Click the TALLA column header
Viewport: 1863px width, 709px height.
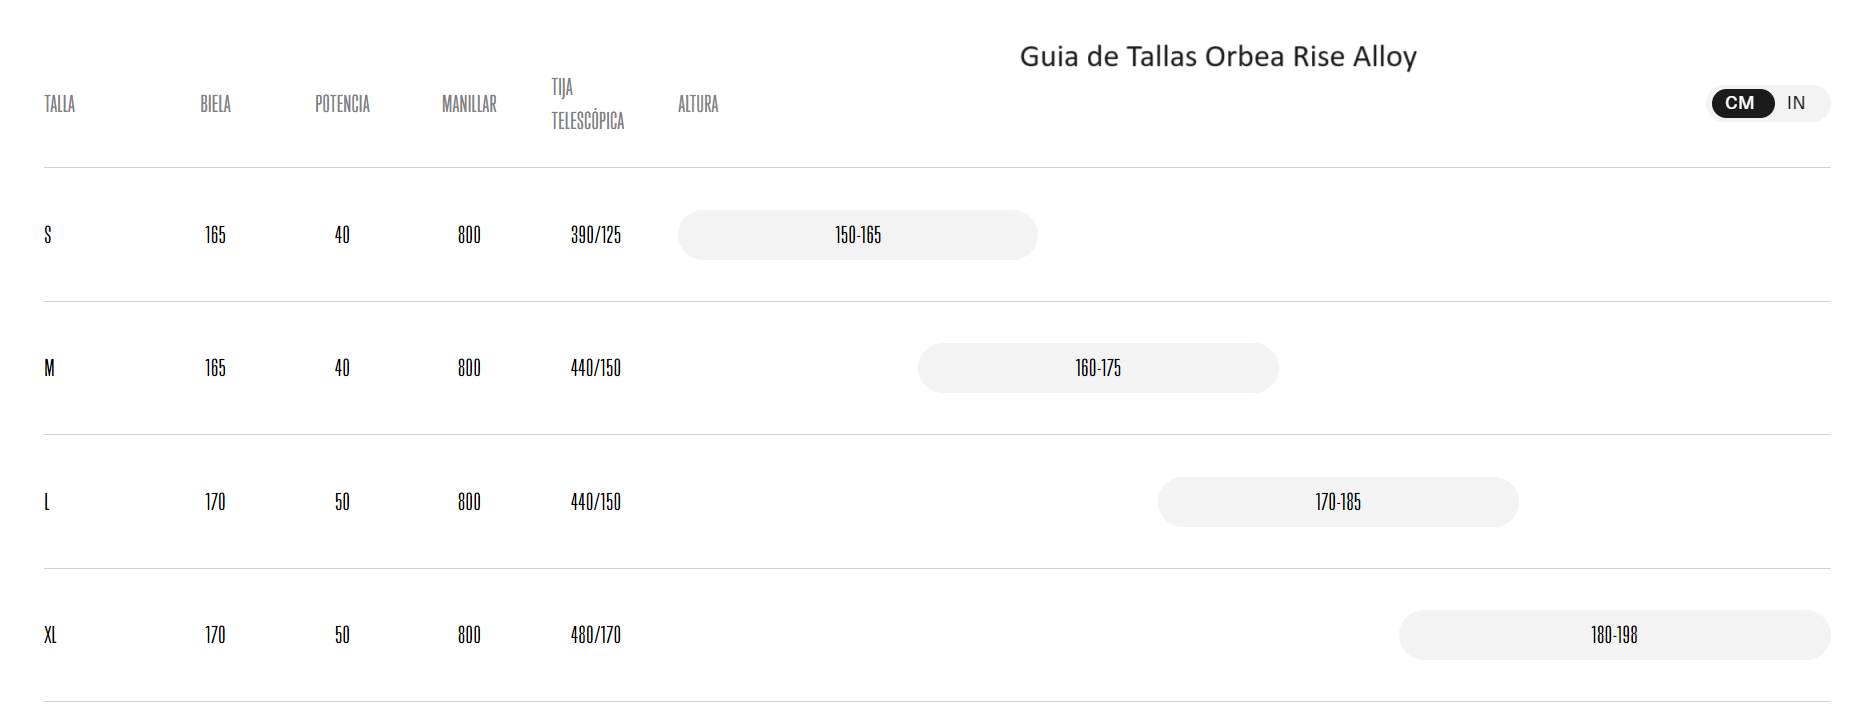pyautogui.click(x=59, y=103)
